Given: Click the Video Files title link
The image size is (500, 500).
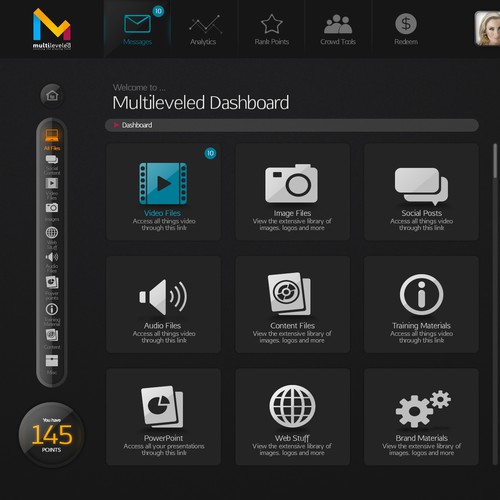Looking at the screenshot, I should [162, 213].
